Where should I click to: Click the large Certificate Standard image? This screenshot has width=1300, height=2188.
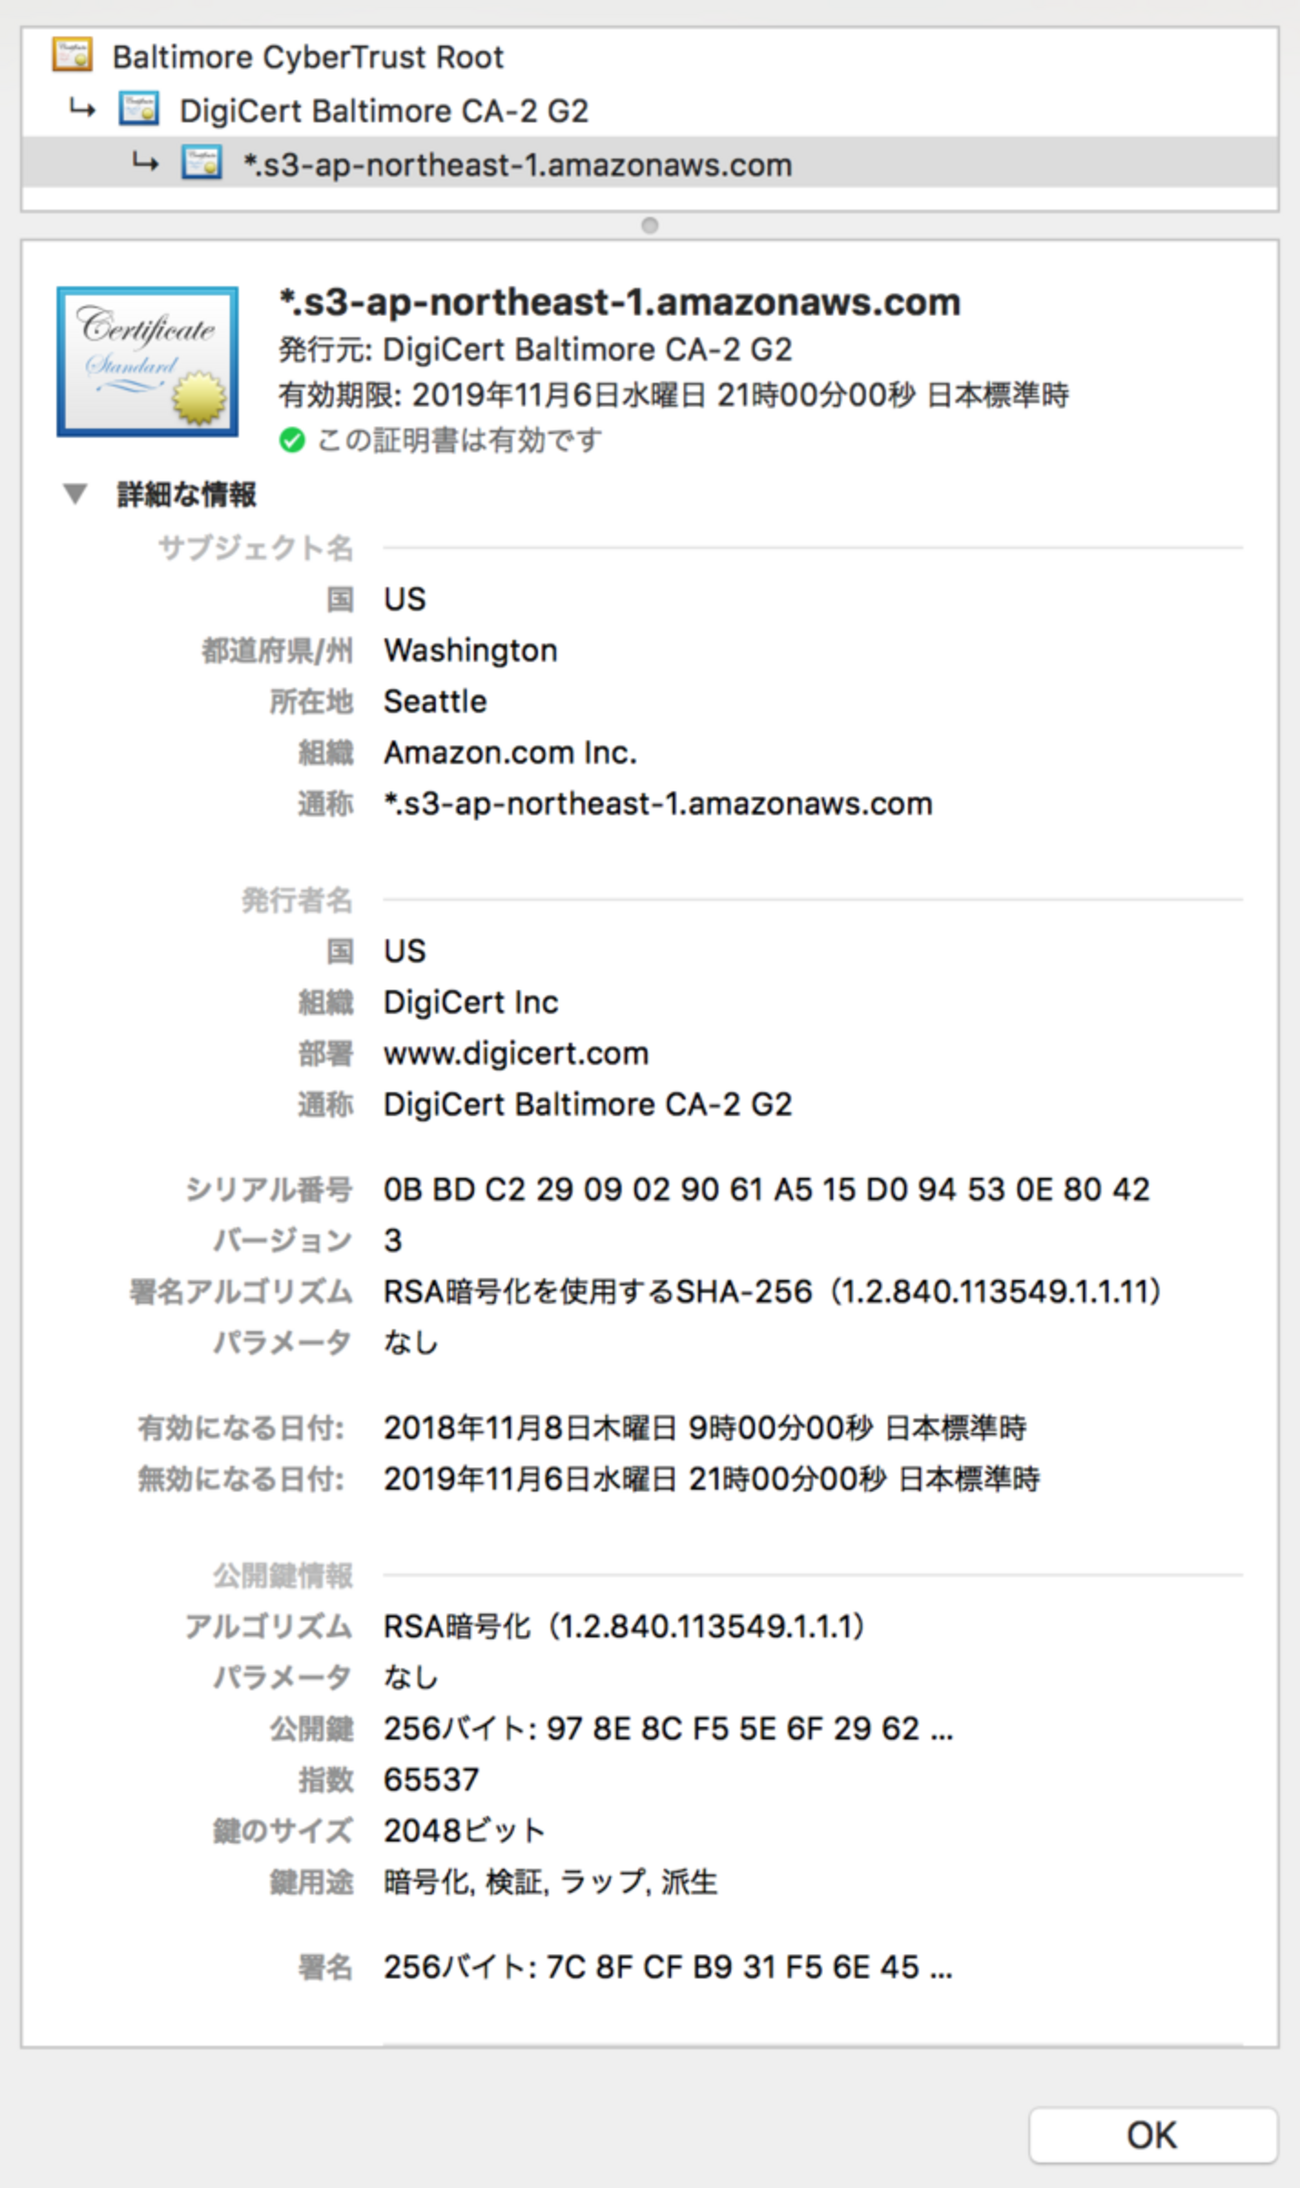click(148, 362)
